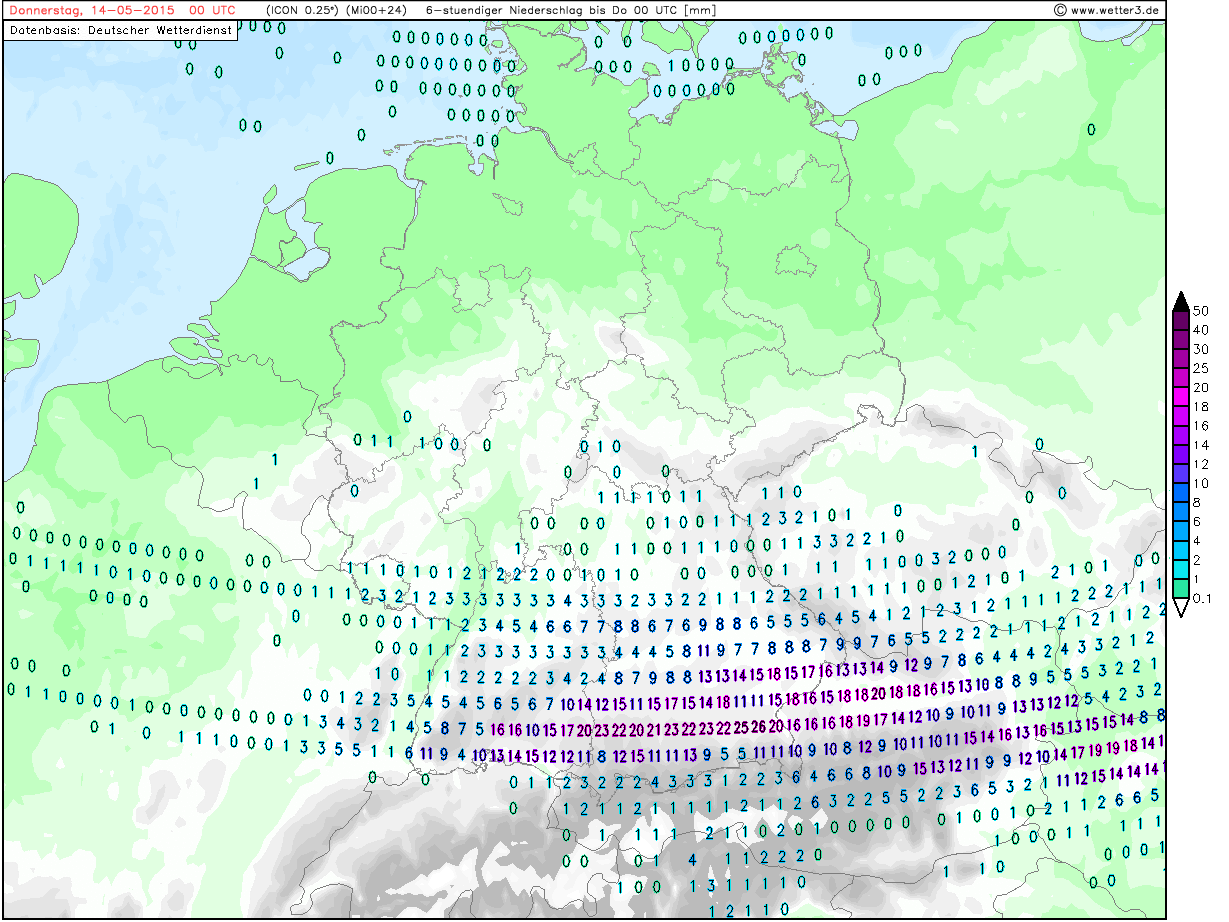Pick the cyan legend swatch between 1 and 2
This screenshot has width=1229, height=922.
[x=1180, y=570]
